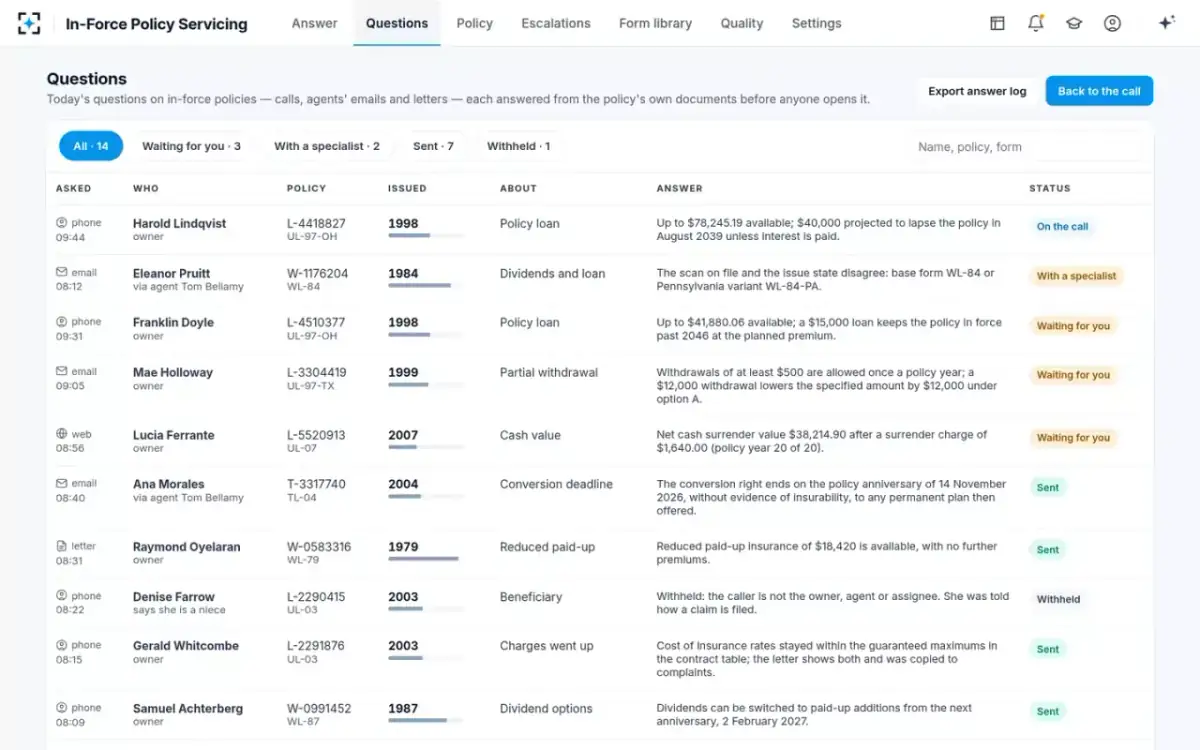Viewport: 1200px width, 750px height.
Task: Click Export answer log
Action: (x=977, y=91)
